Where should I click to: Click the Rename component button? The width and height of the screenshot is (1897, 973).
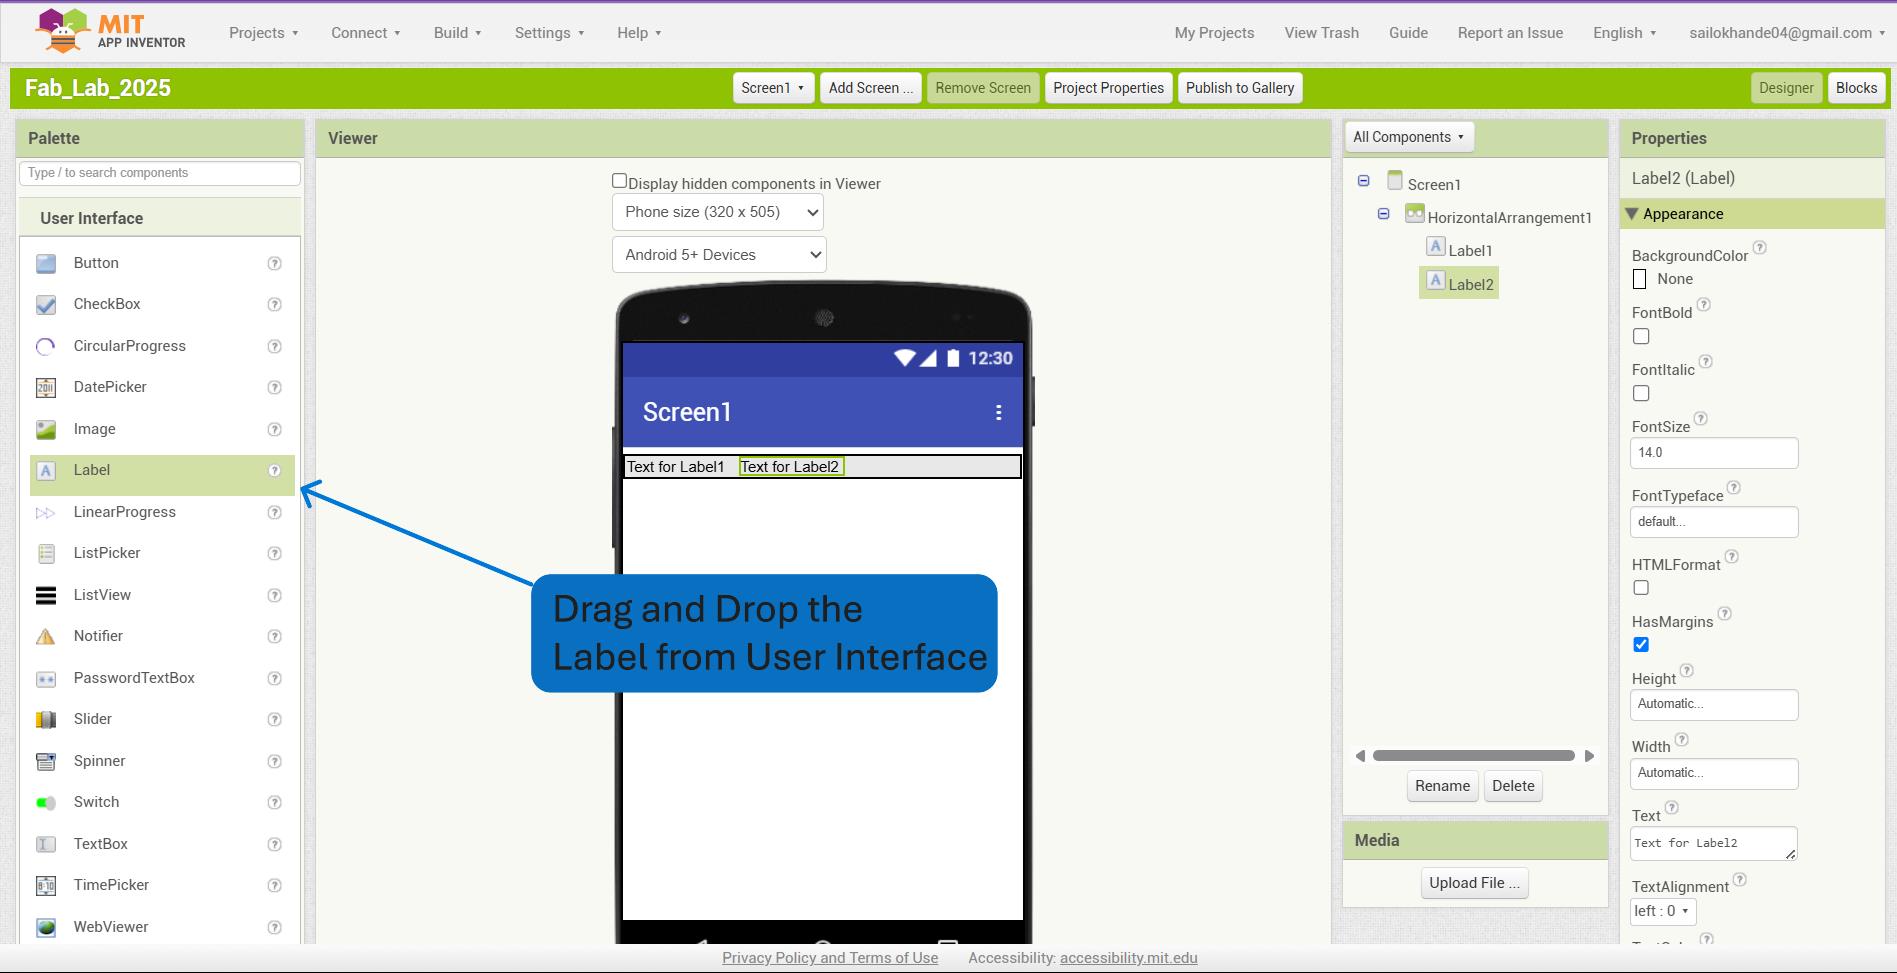pyautogui.click(x=1442, y=786)
